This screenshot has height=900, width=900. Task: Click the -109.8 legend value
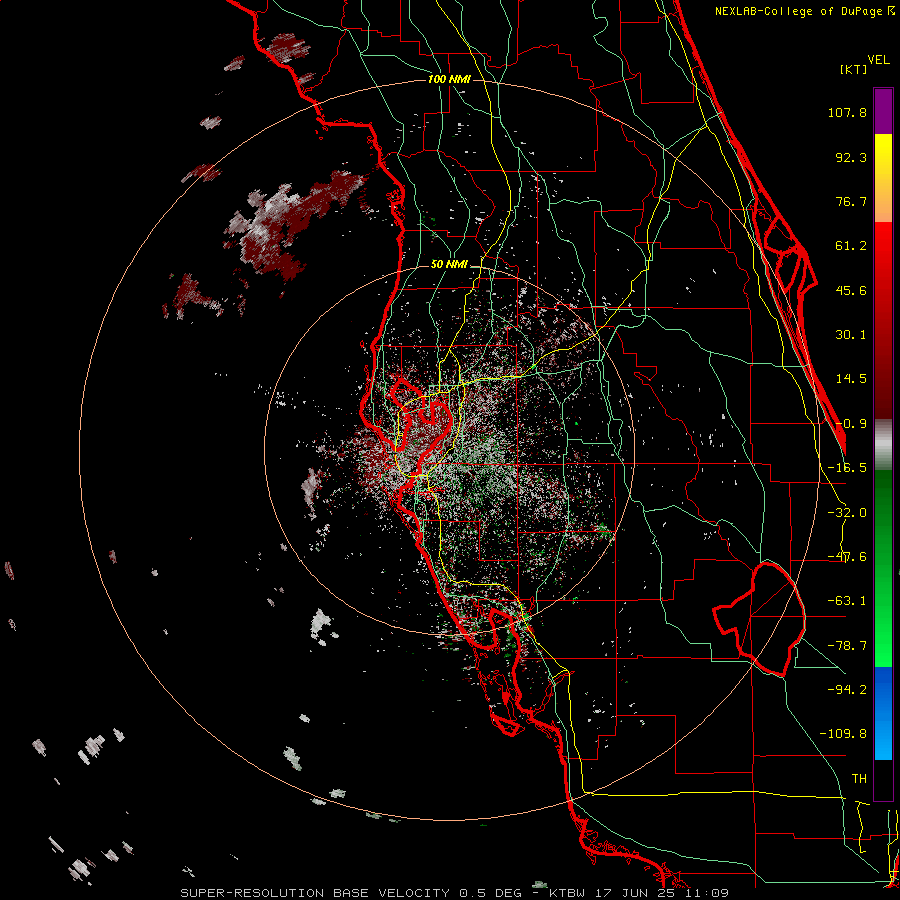tap(843, 734)
